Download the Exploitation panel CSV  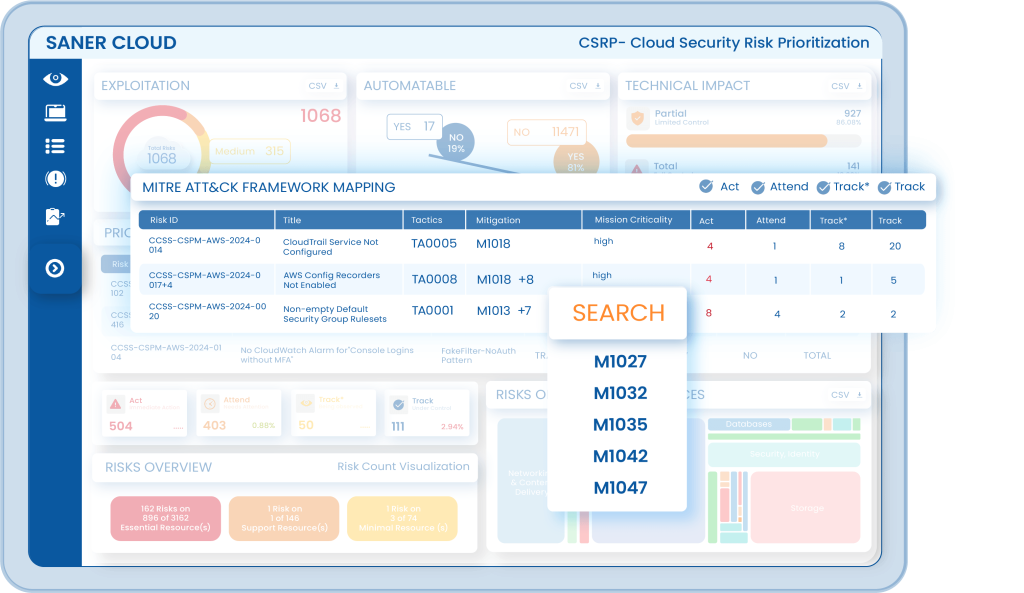coord(325,86)
